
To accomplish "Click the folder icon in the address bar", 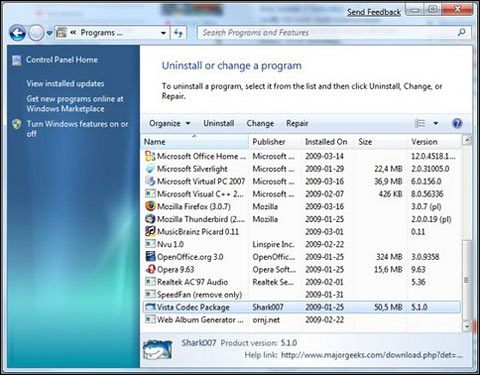I will point(62,33).
